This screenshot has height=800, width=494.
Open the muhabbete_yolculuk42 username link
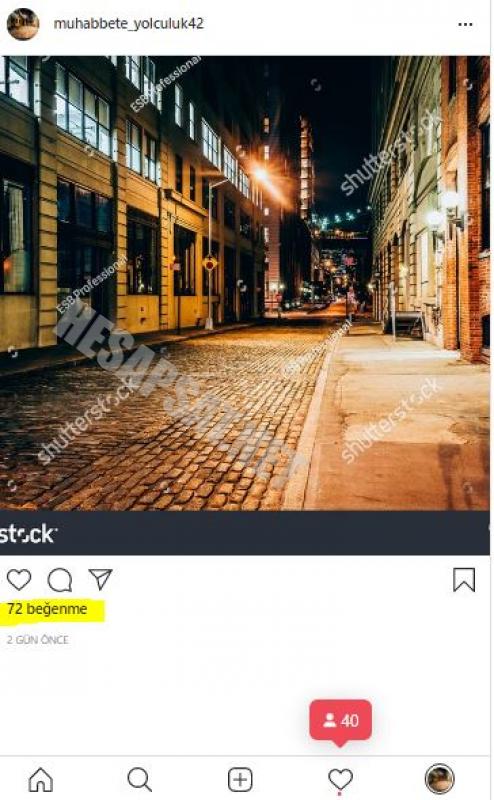coord(129,23)
